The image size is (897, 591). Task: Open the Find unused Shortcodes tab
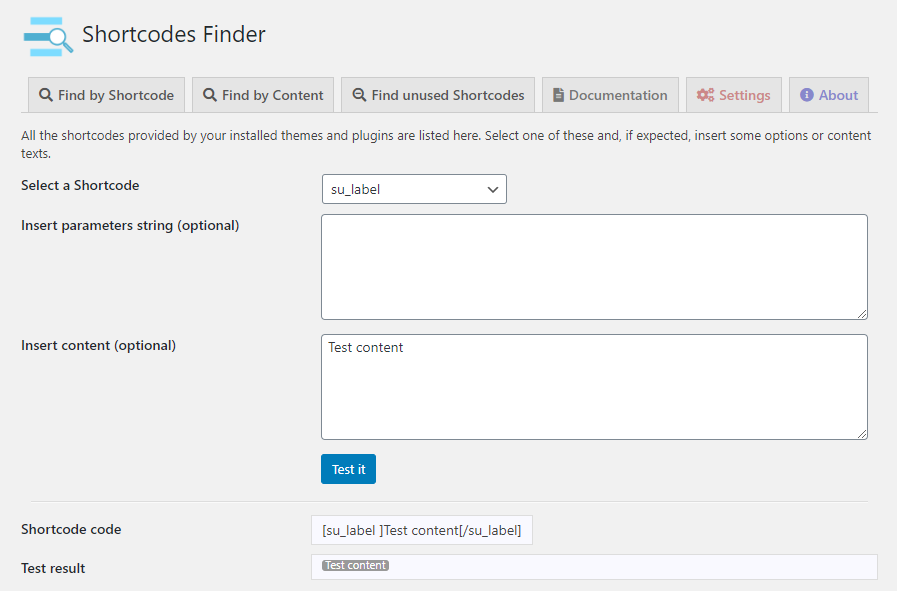pos(438,95)
